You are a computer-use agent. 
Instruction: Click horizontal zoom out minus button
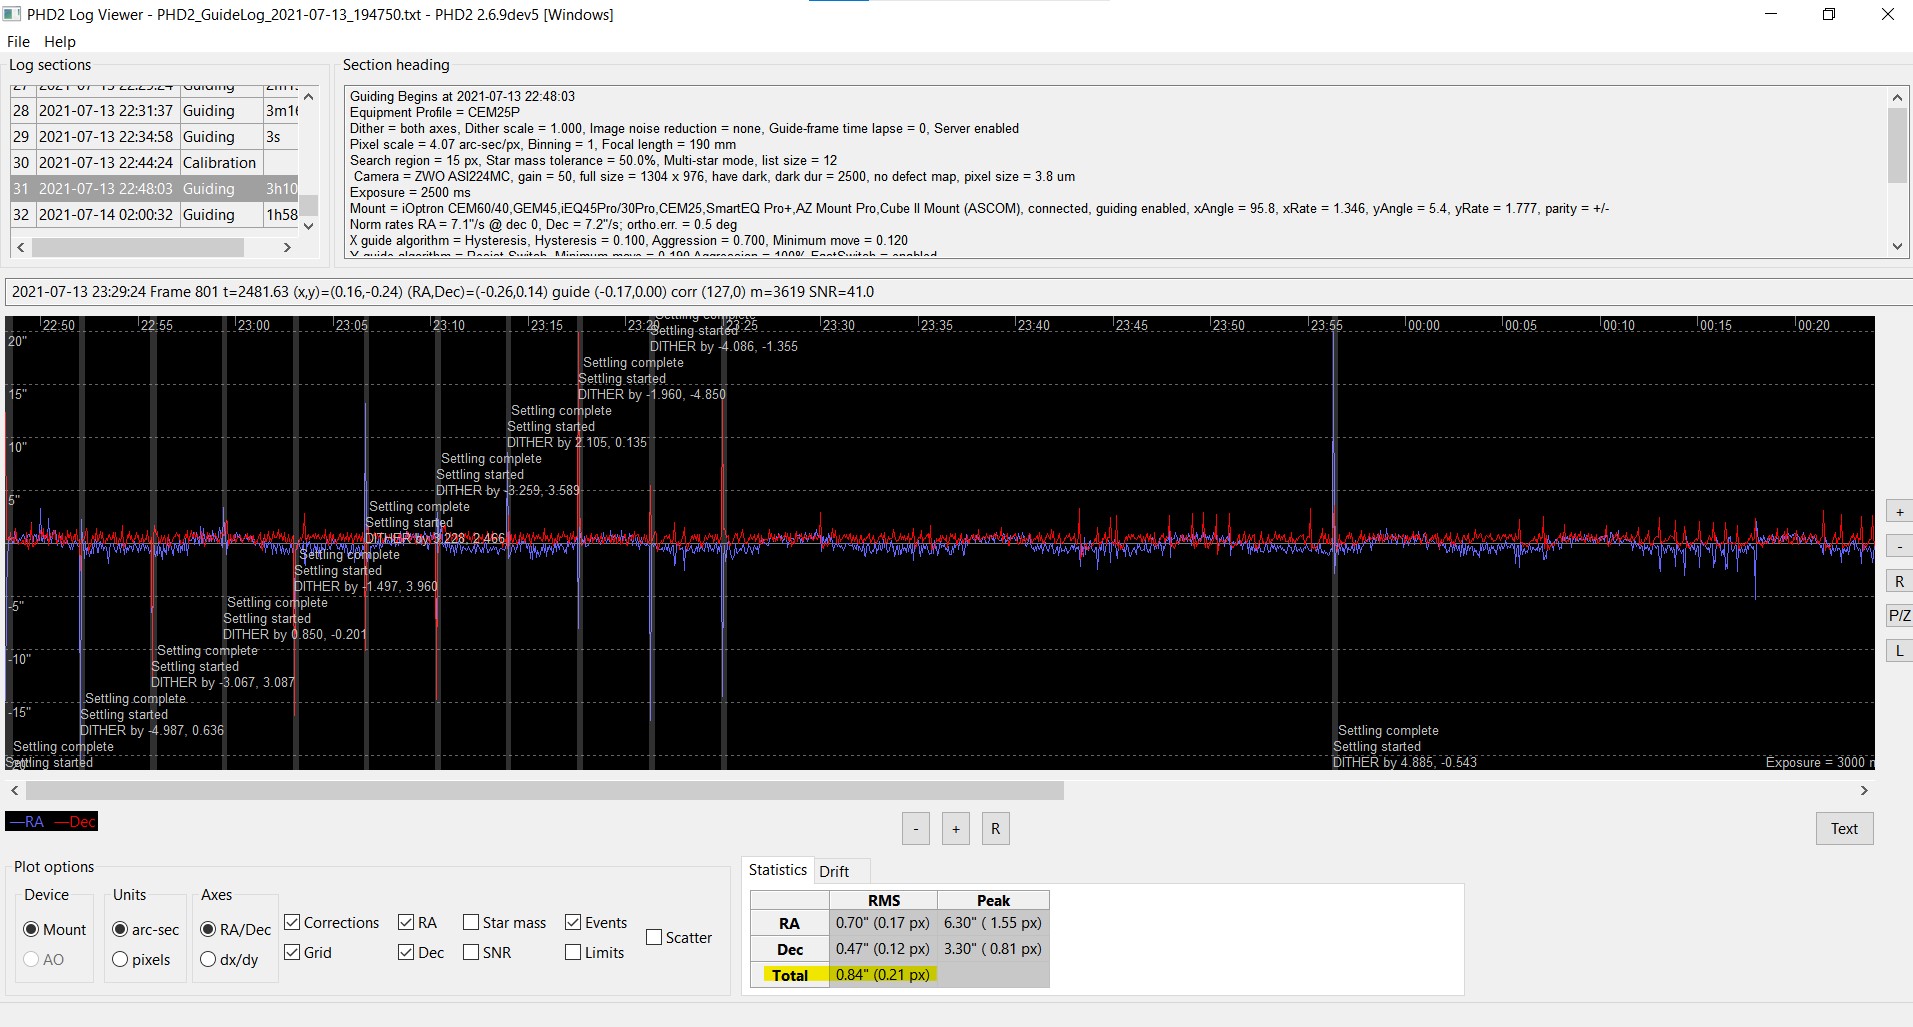click(x=915, y=828)
